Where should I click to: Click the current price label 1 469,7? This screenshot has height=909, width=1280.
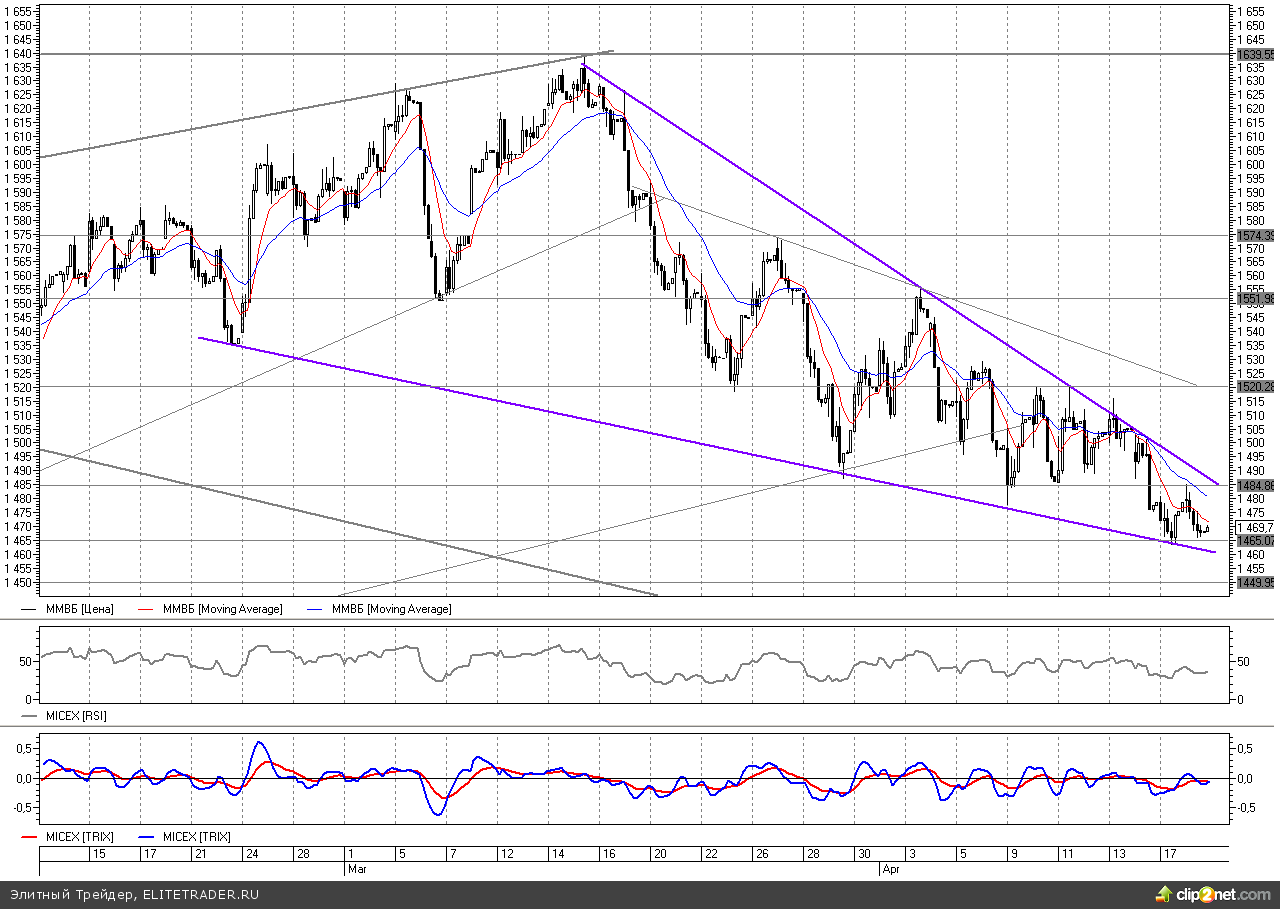pyautogui.click(x=1254, y=528)
